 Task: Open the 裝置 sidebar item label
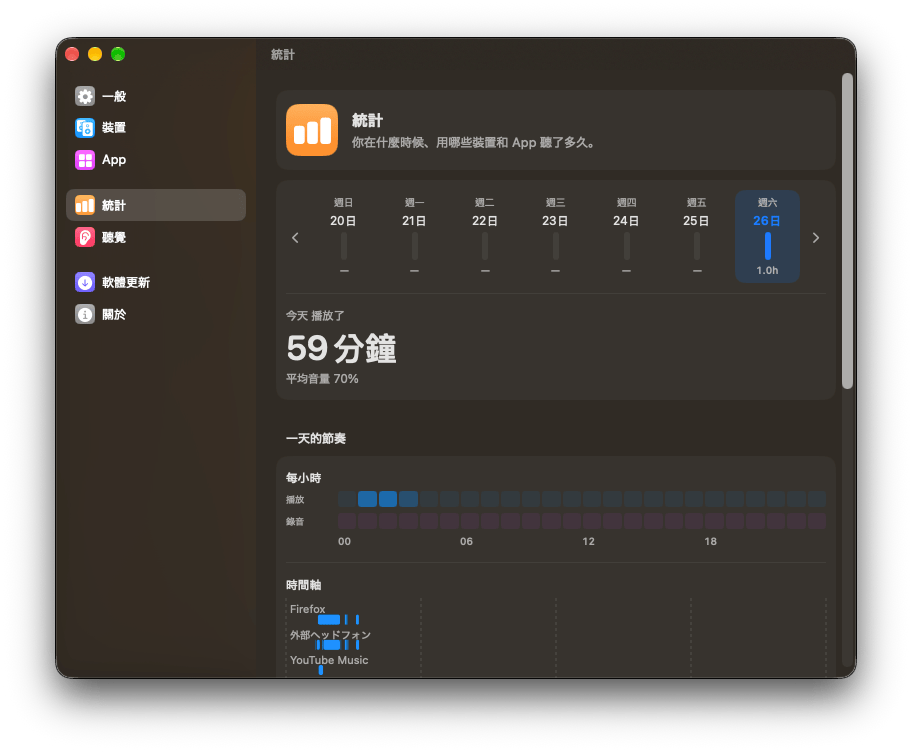[114, 127]
